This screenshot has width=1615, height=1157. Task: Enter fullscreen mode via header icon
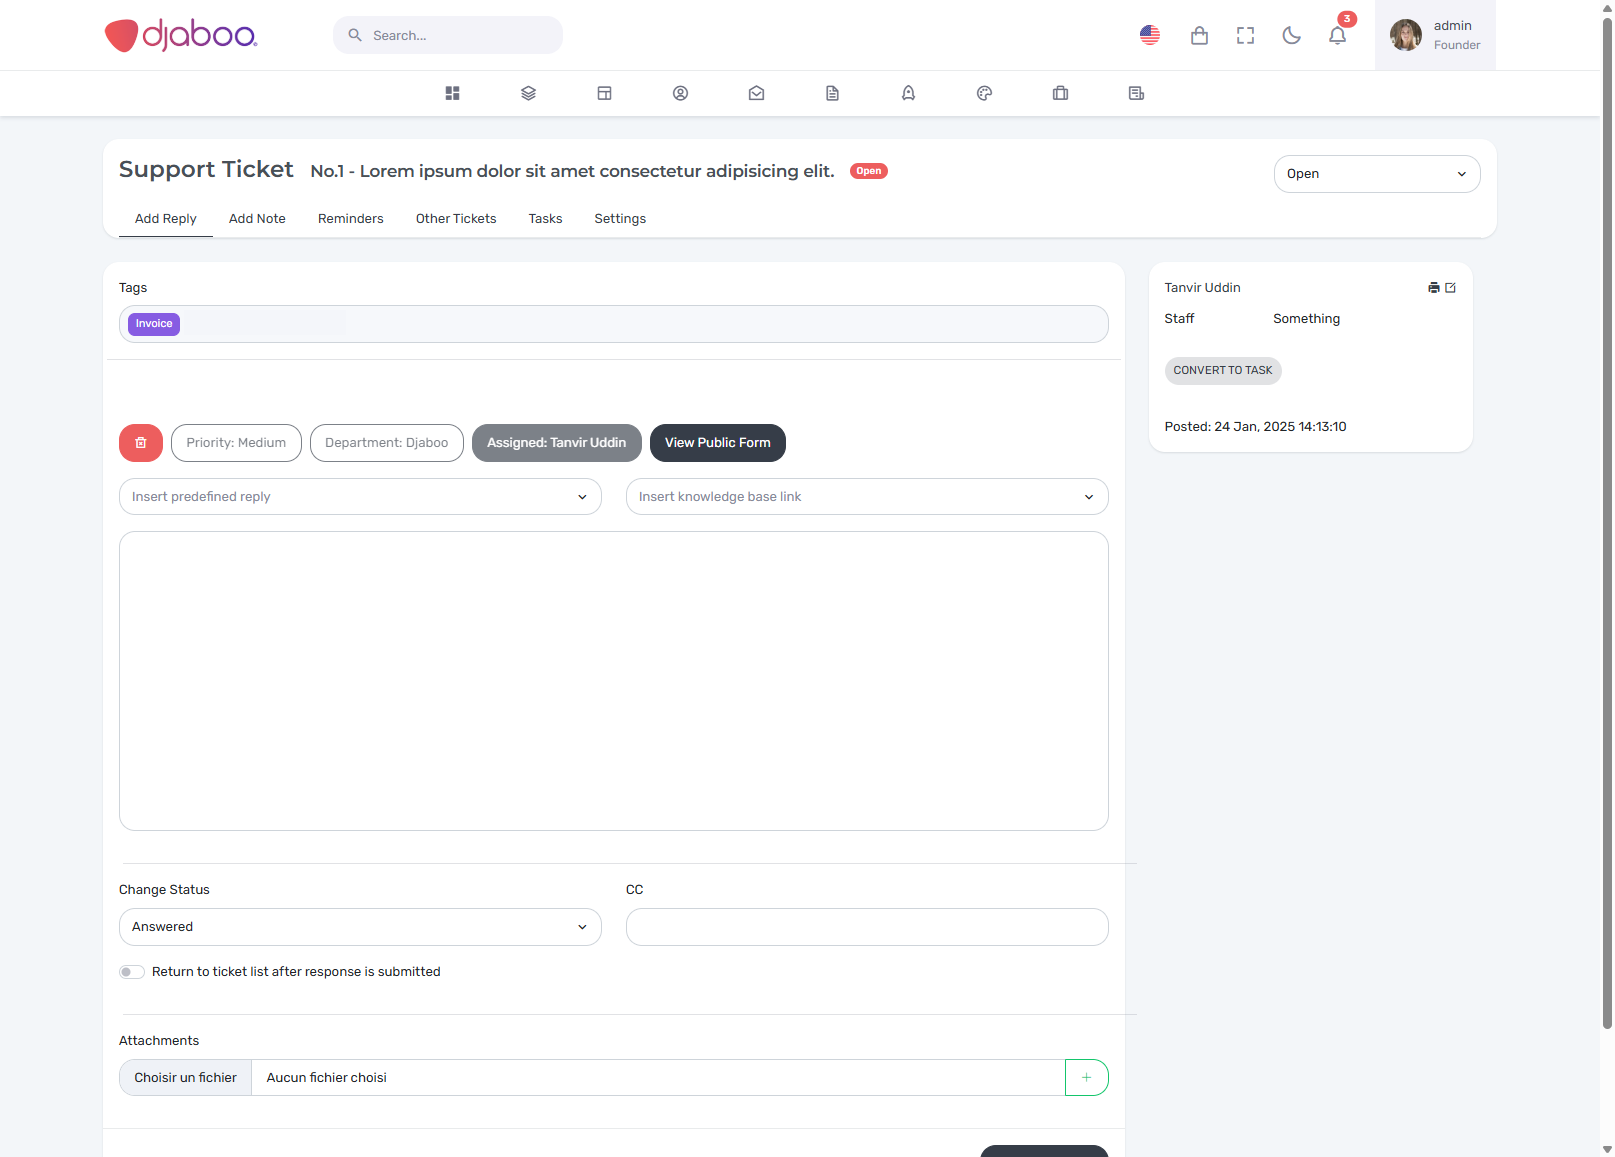pos(1245,36)
